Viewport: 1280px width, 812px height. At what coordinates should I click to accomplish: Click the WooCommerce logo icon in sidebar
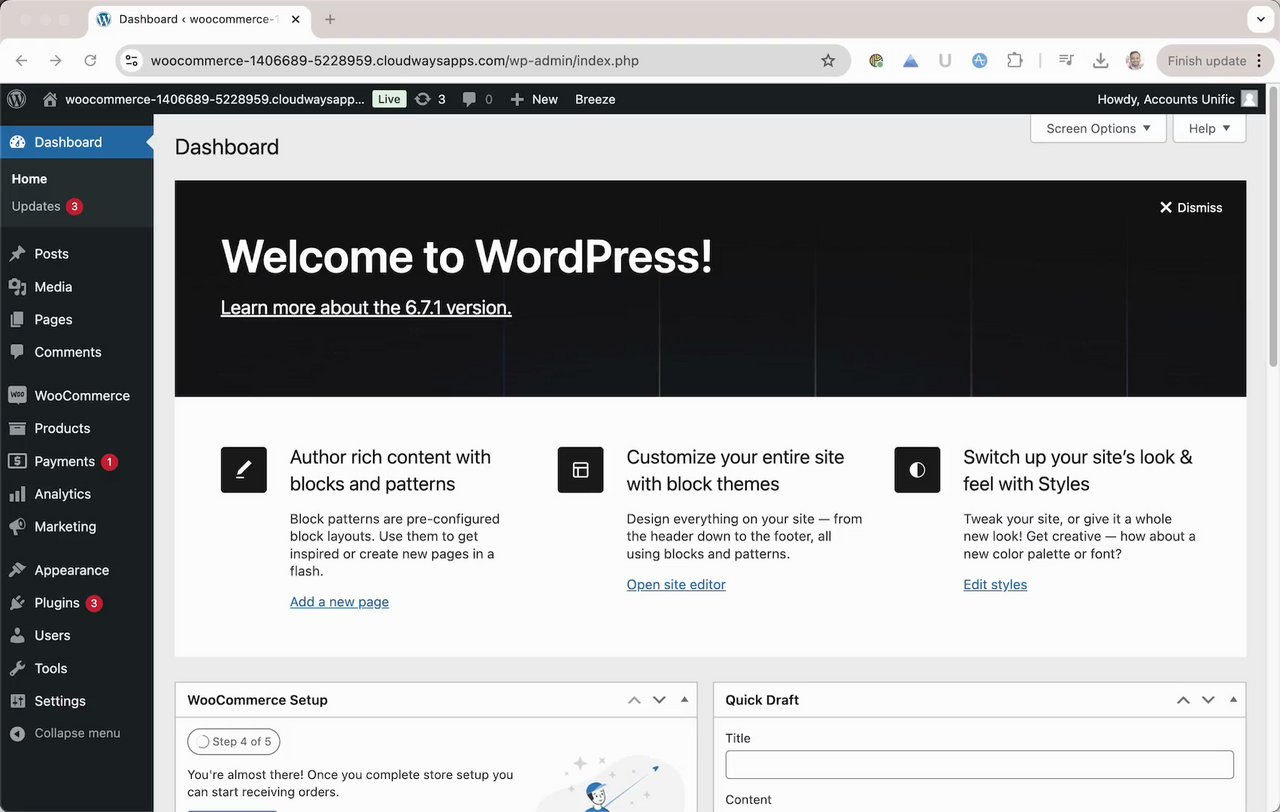click(17, 395)
